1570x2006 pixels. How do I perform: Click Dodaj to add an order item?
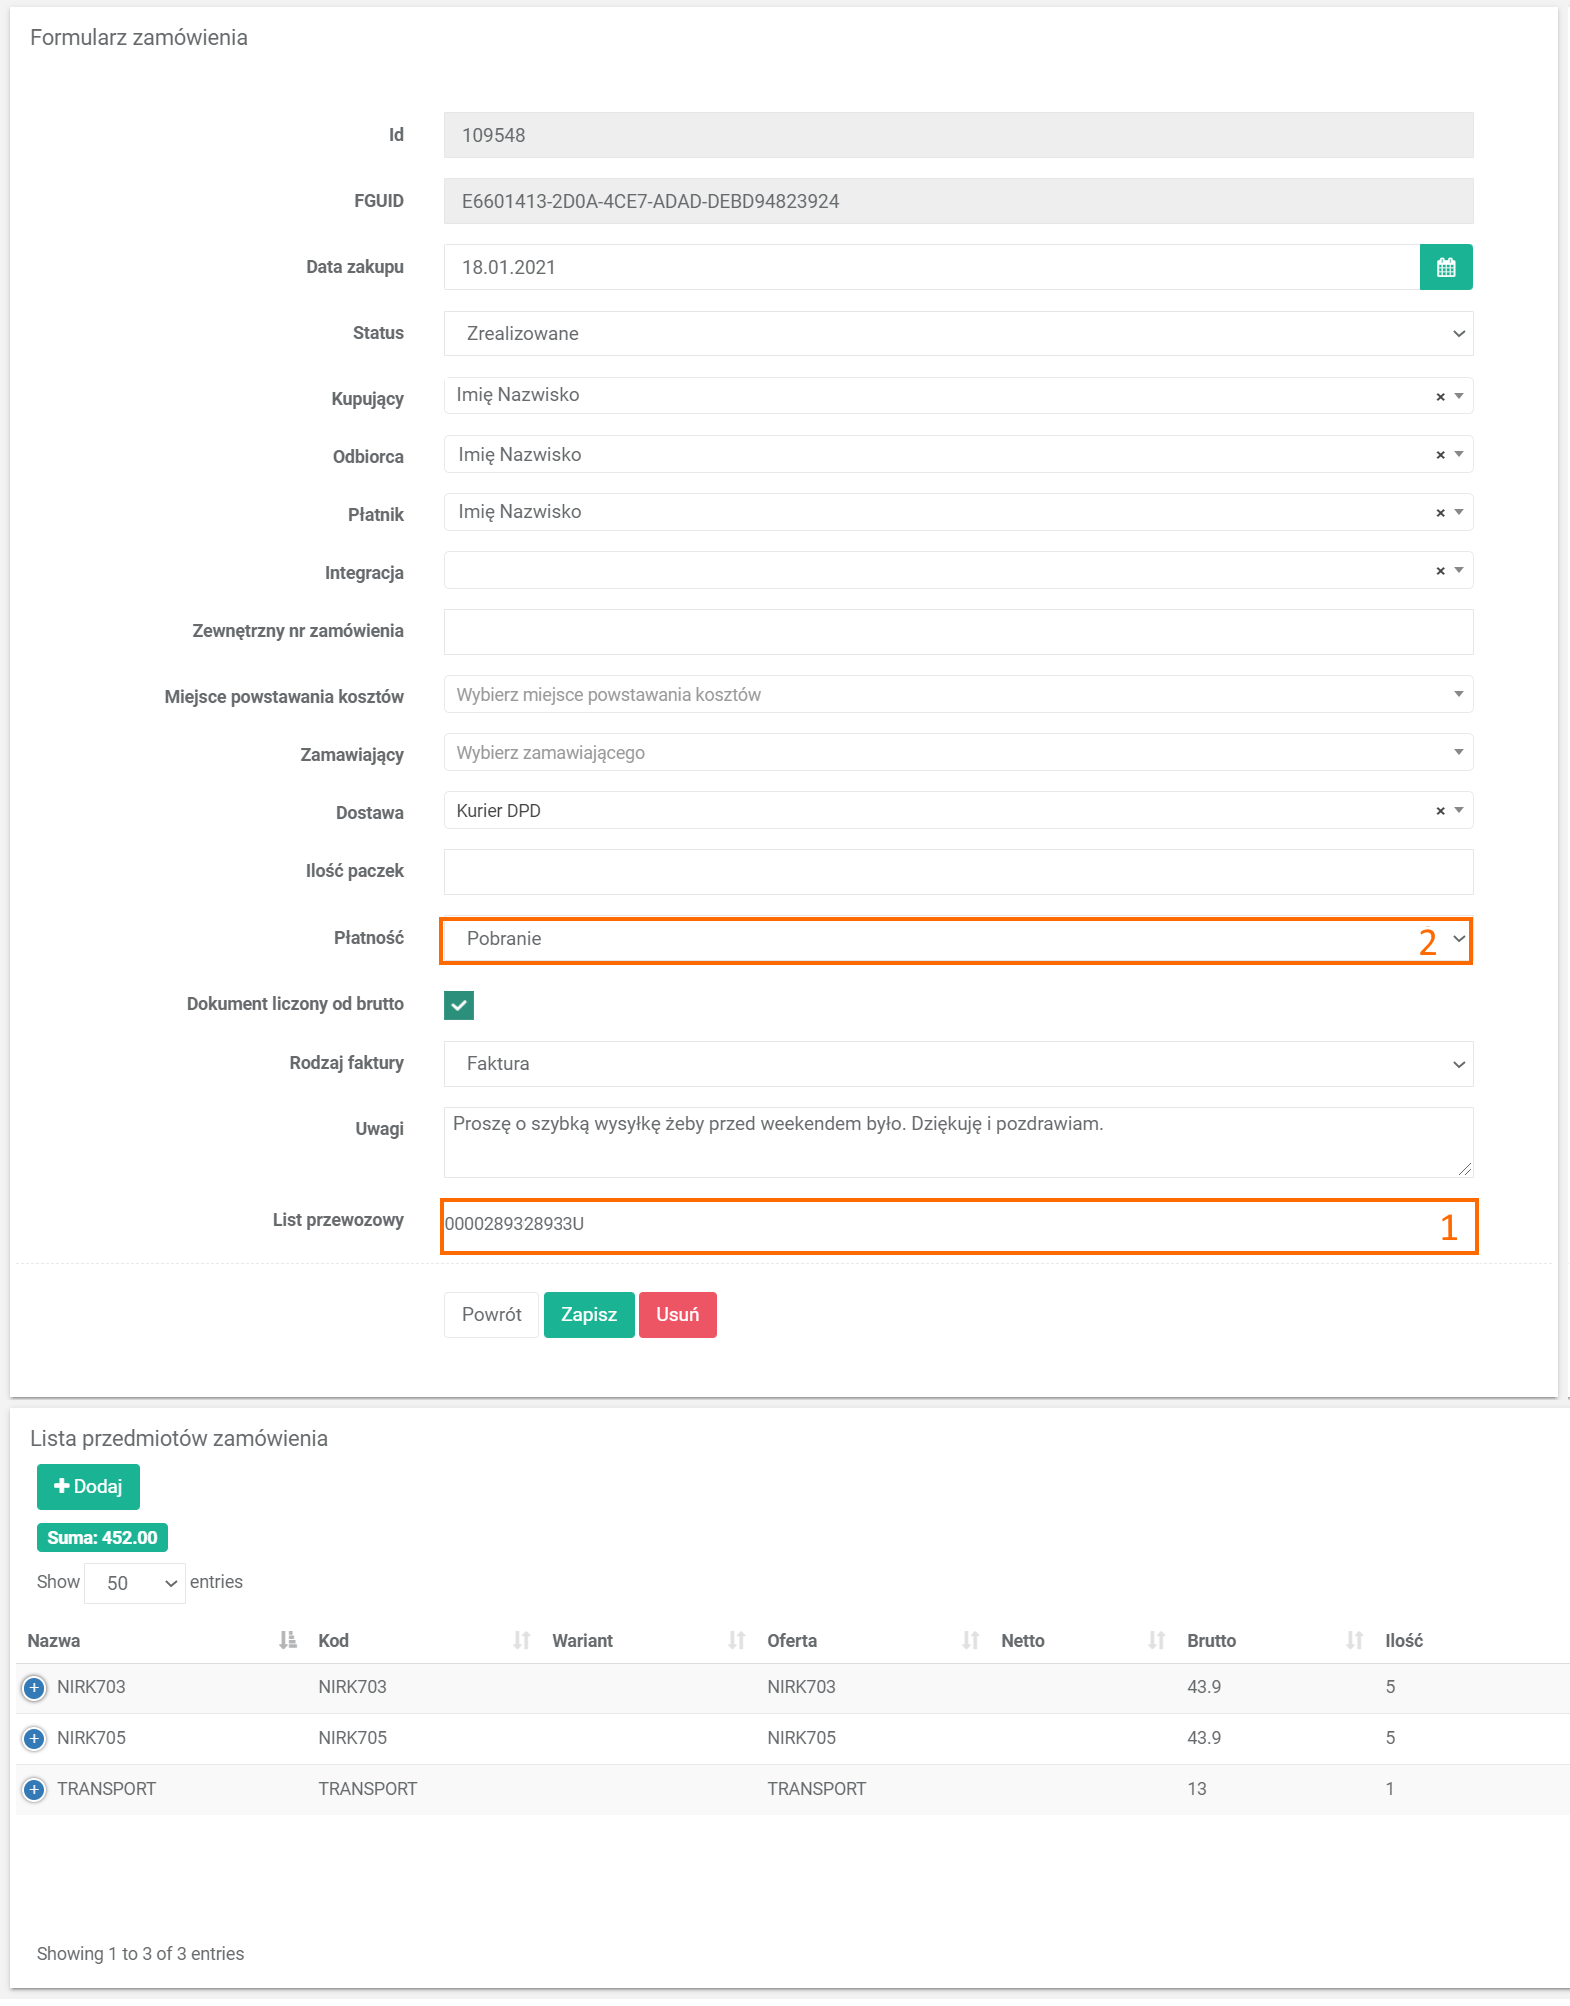[x=88, y=1487]
